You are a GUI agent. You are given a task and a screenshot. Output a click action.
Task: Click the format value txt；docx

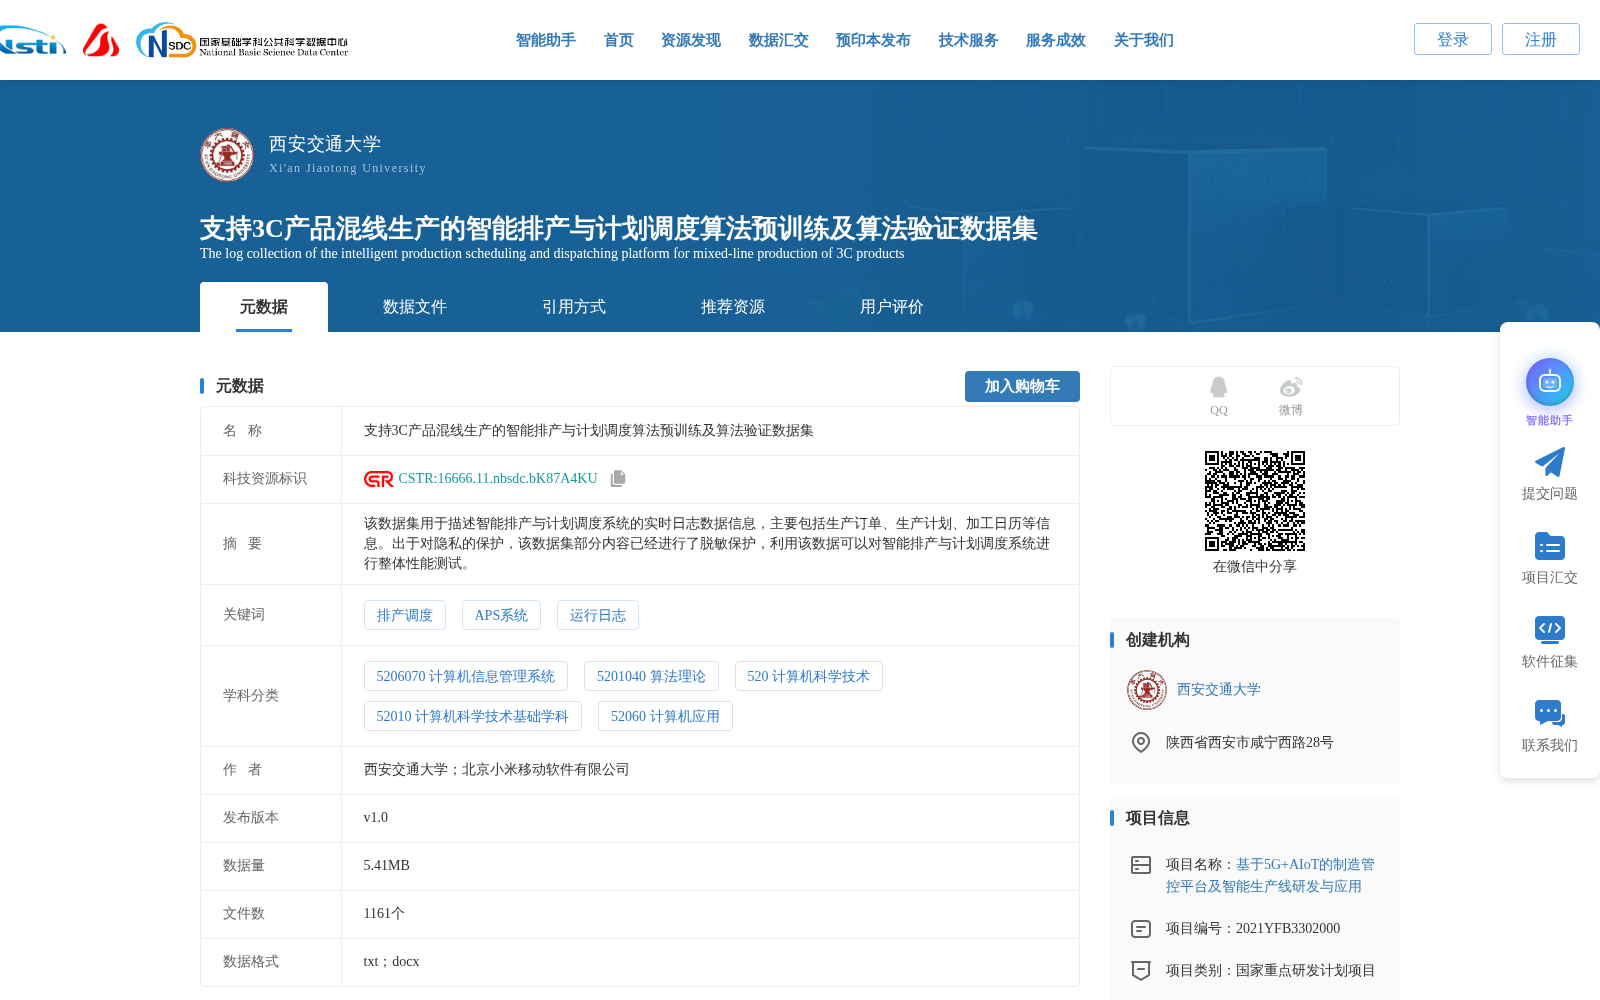[x=392, y=962]
